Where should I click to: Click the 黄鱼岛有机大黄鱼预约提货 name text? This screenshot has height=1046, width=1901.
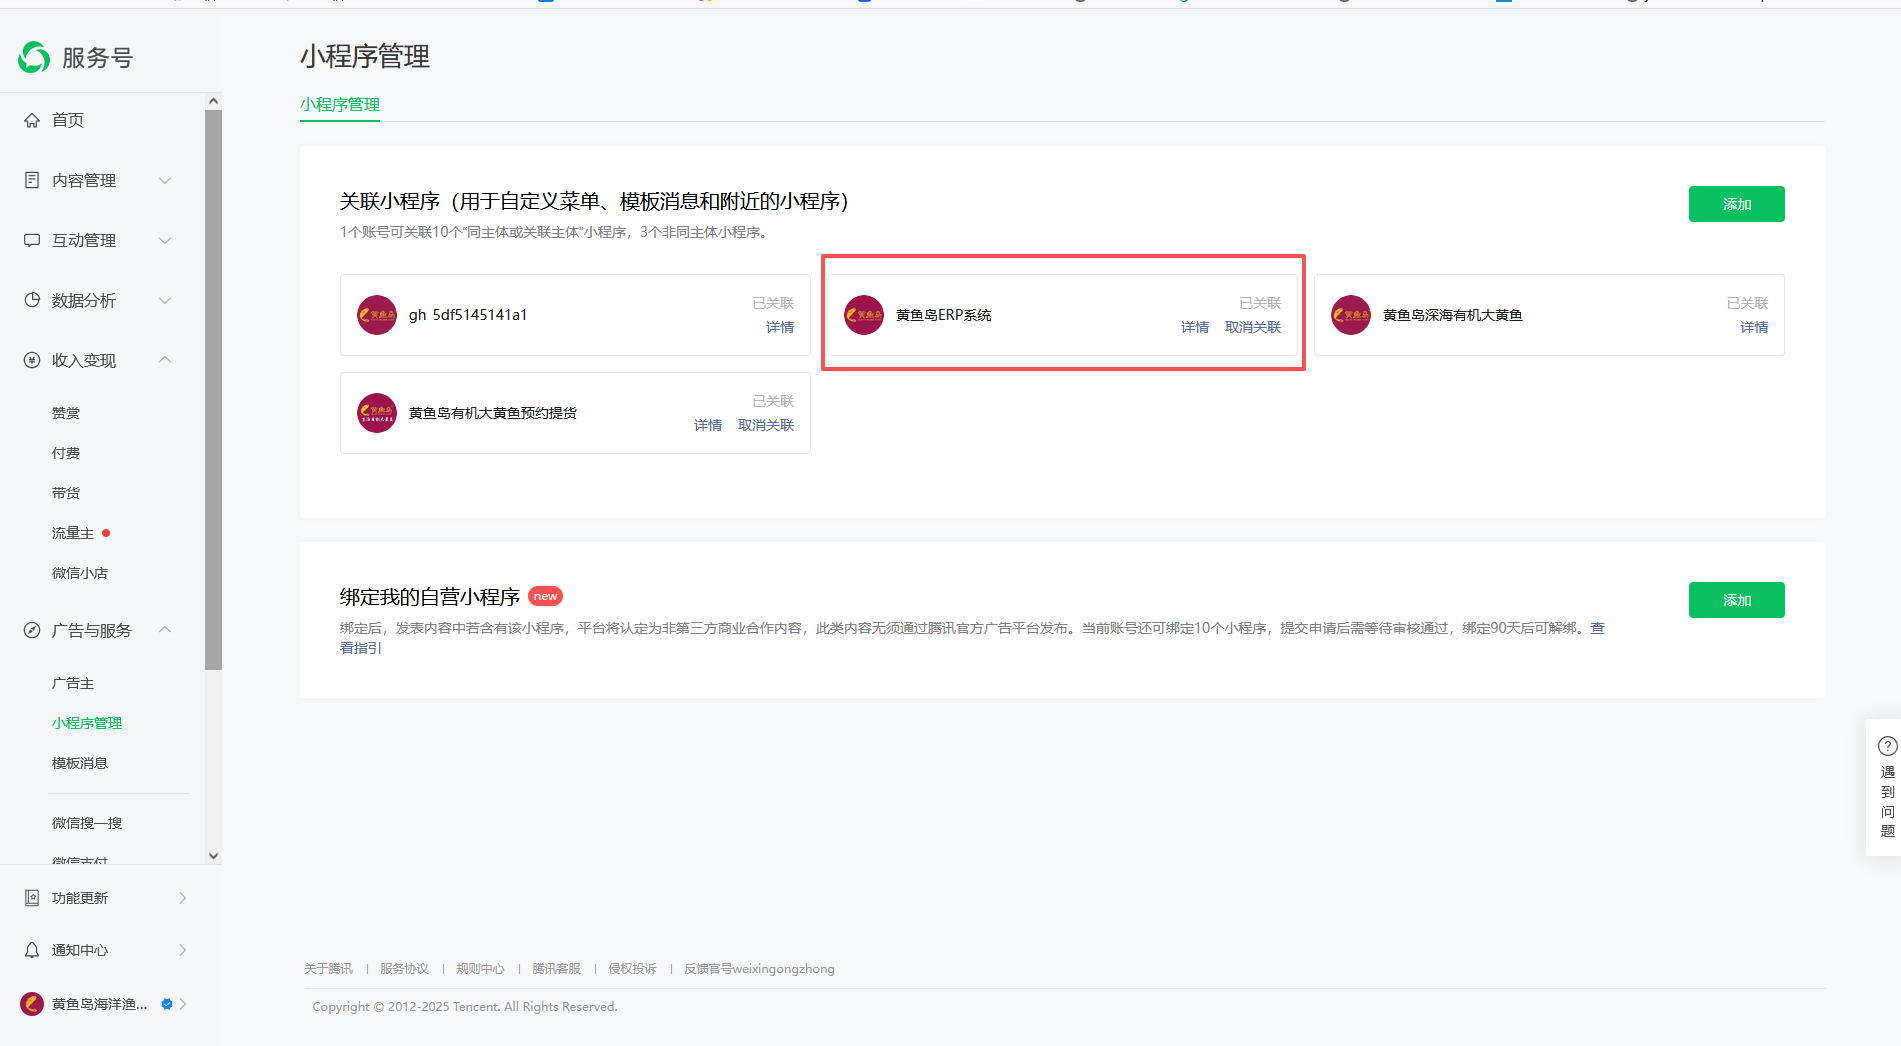click(493, 413)
